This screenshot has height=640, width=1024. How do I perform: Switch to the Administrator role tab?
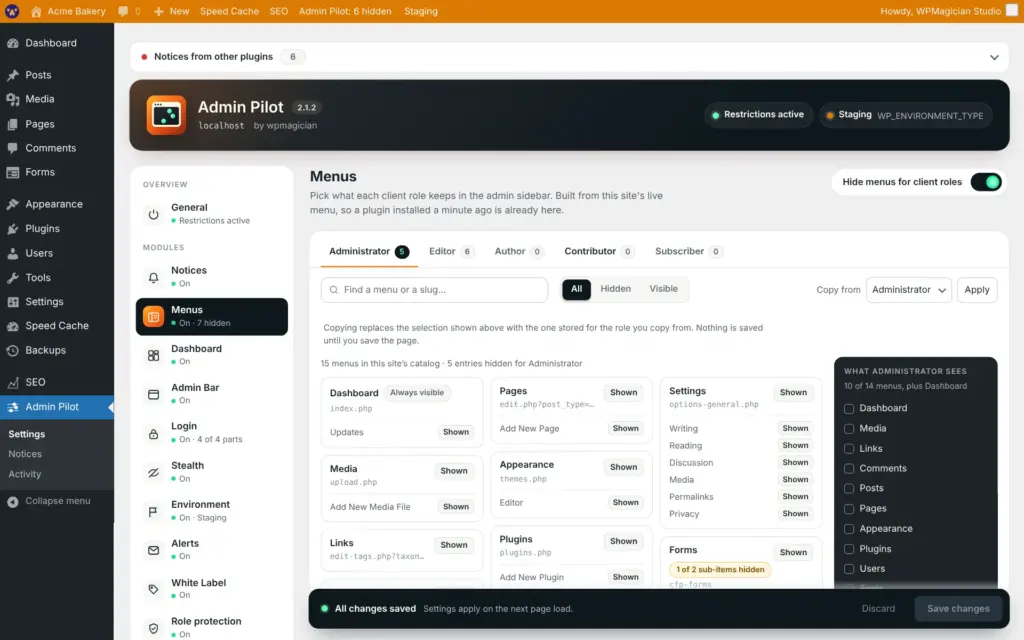pos(368,251)
